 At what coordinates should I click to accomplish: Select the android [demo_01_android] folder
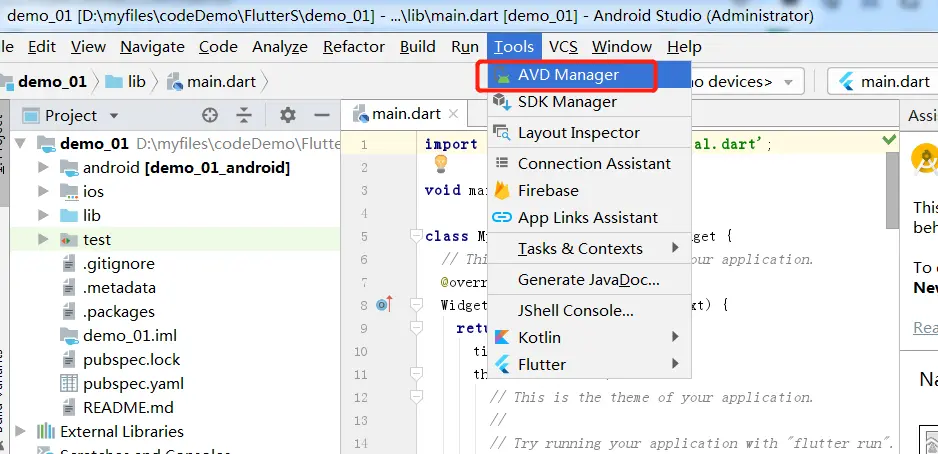point(175,168)
